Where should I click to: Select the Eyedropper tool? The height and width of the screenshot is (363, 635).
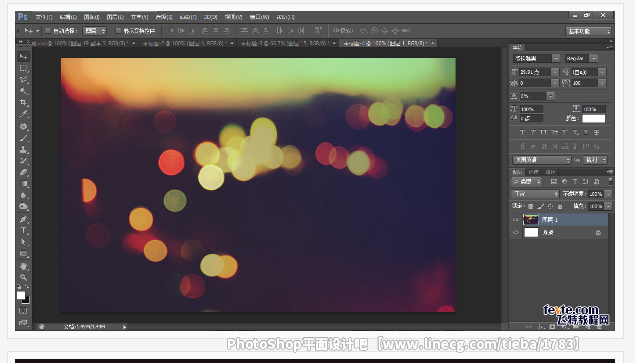pyautogui.click(x=23, y=114)
